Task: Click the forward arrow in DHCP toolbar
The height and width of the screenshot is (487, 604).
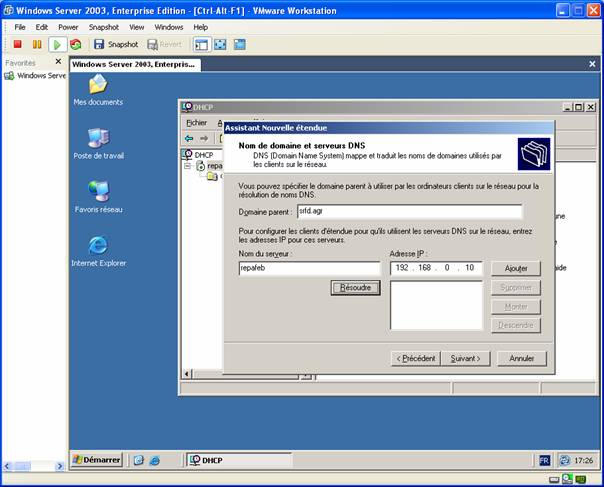Action: pos(204,138)
